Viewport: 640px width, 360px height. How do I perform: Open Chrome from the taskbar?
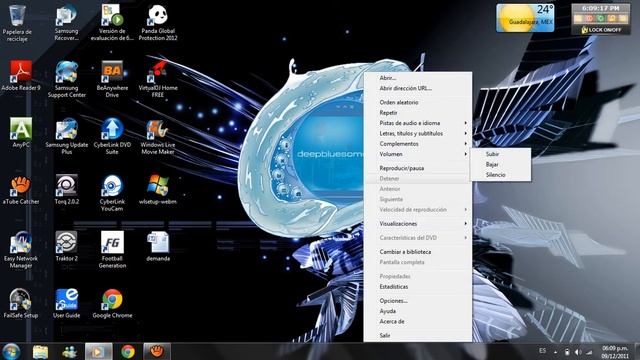pos(128,351)
